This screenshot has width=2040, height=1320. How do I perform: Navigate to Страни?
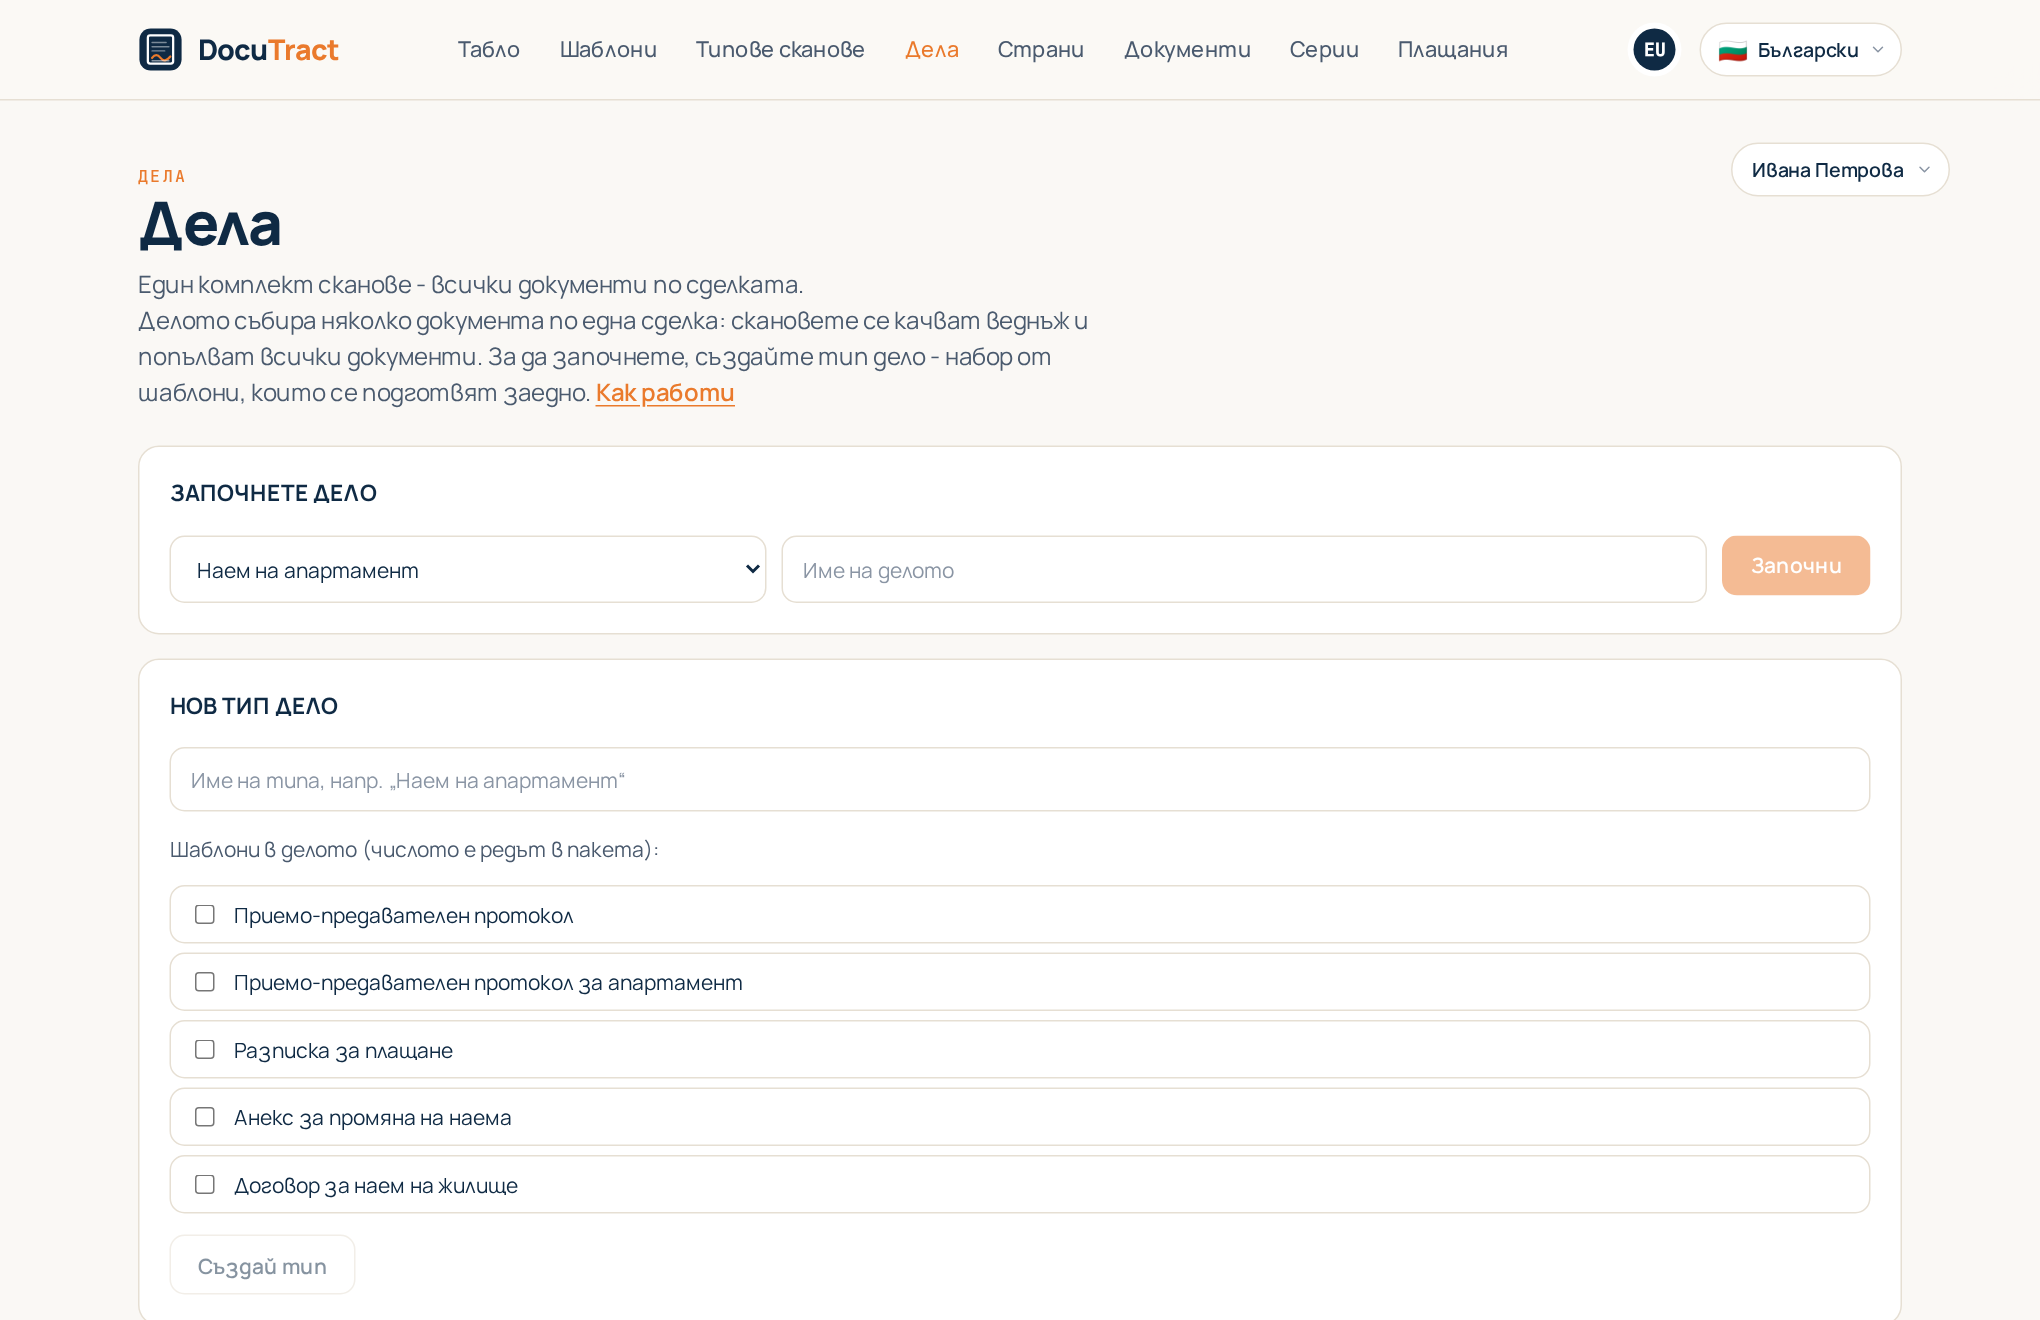tap(1040, 49)
